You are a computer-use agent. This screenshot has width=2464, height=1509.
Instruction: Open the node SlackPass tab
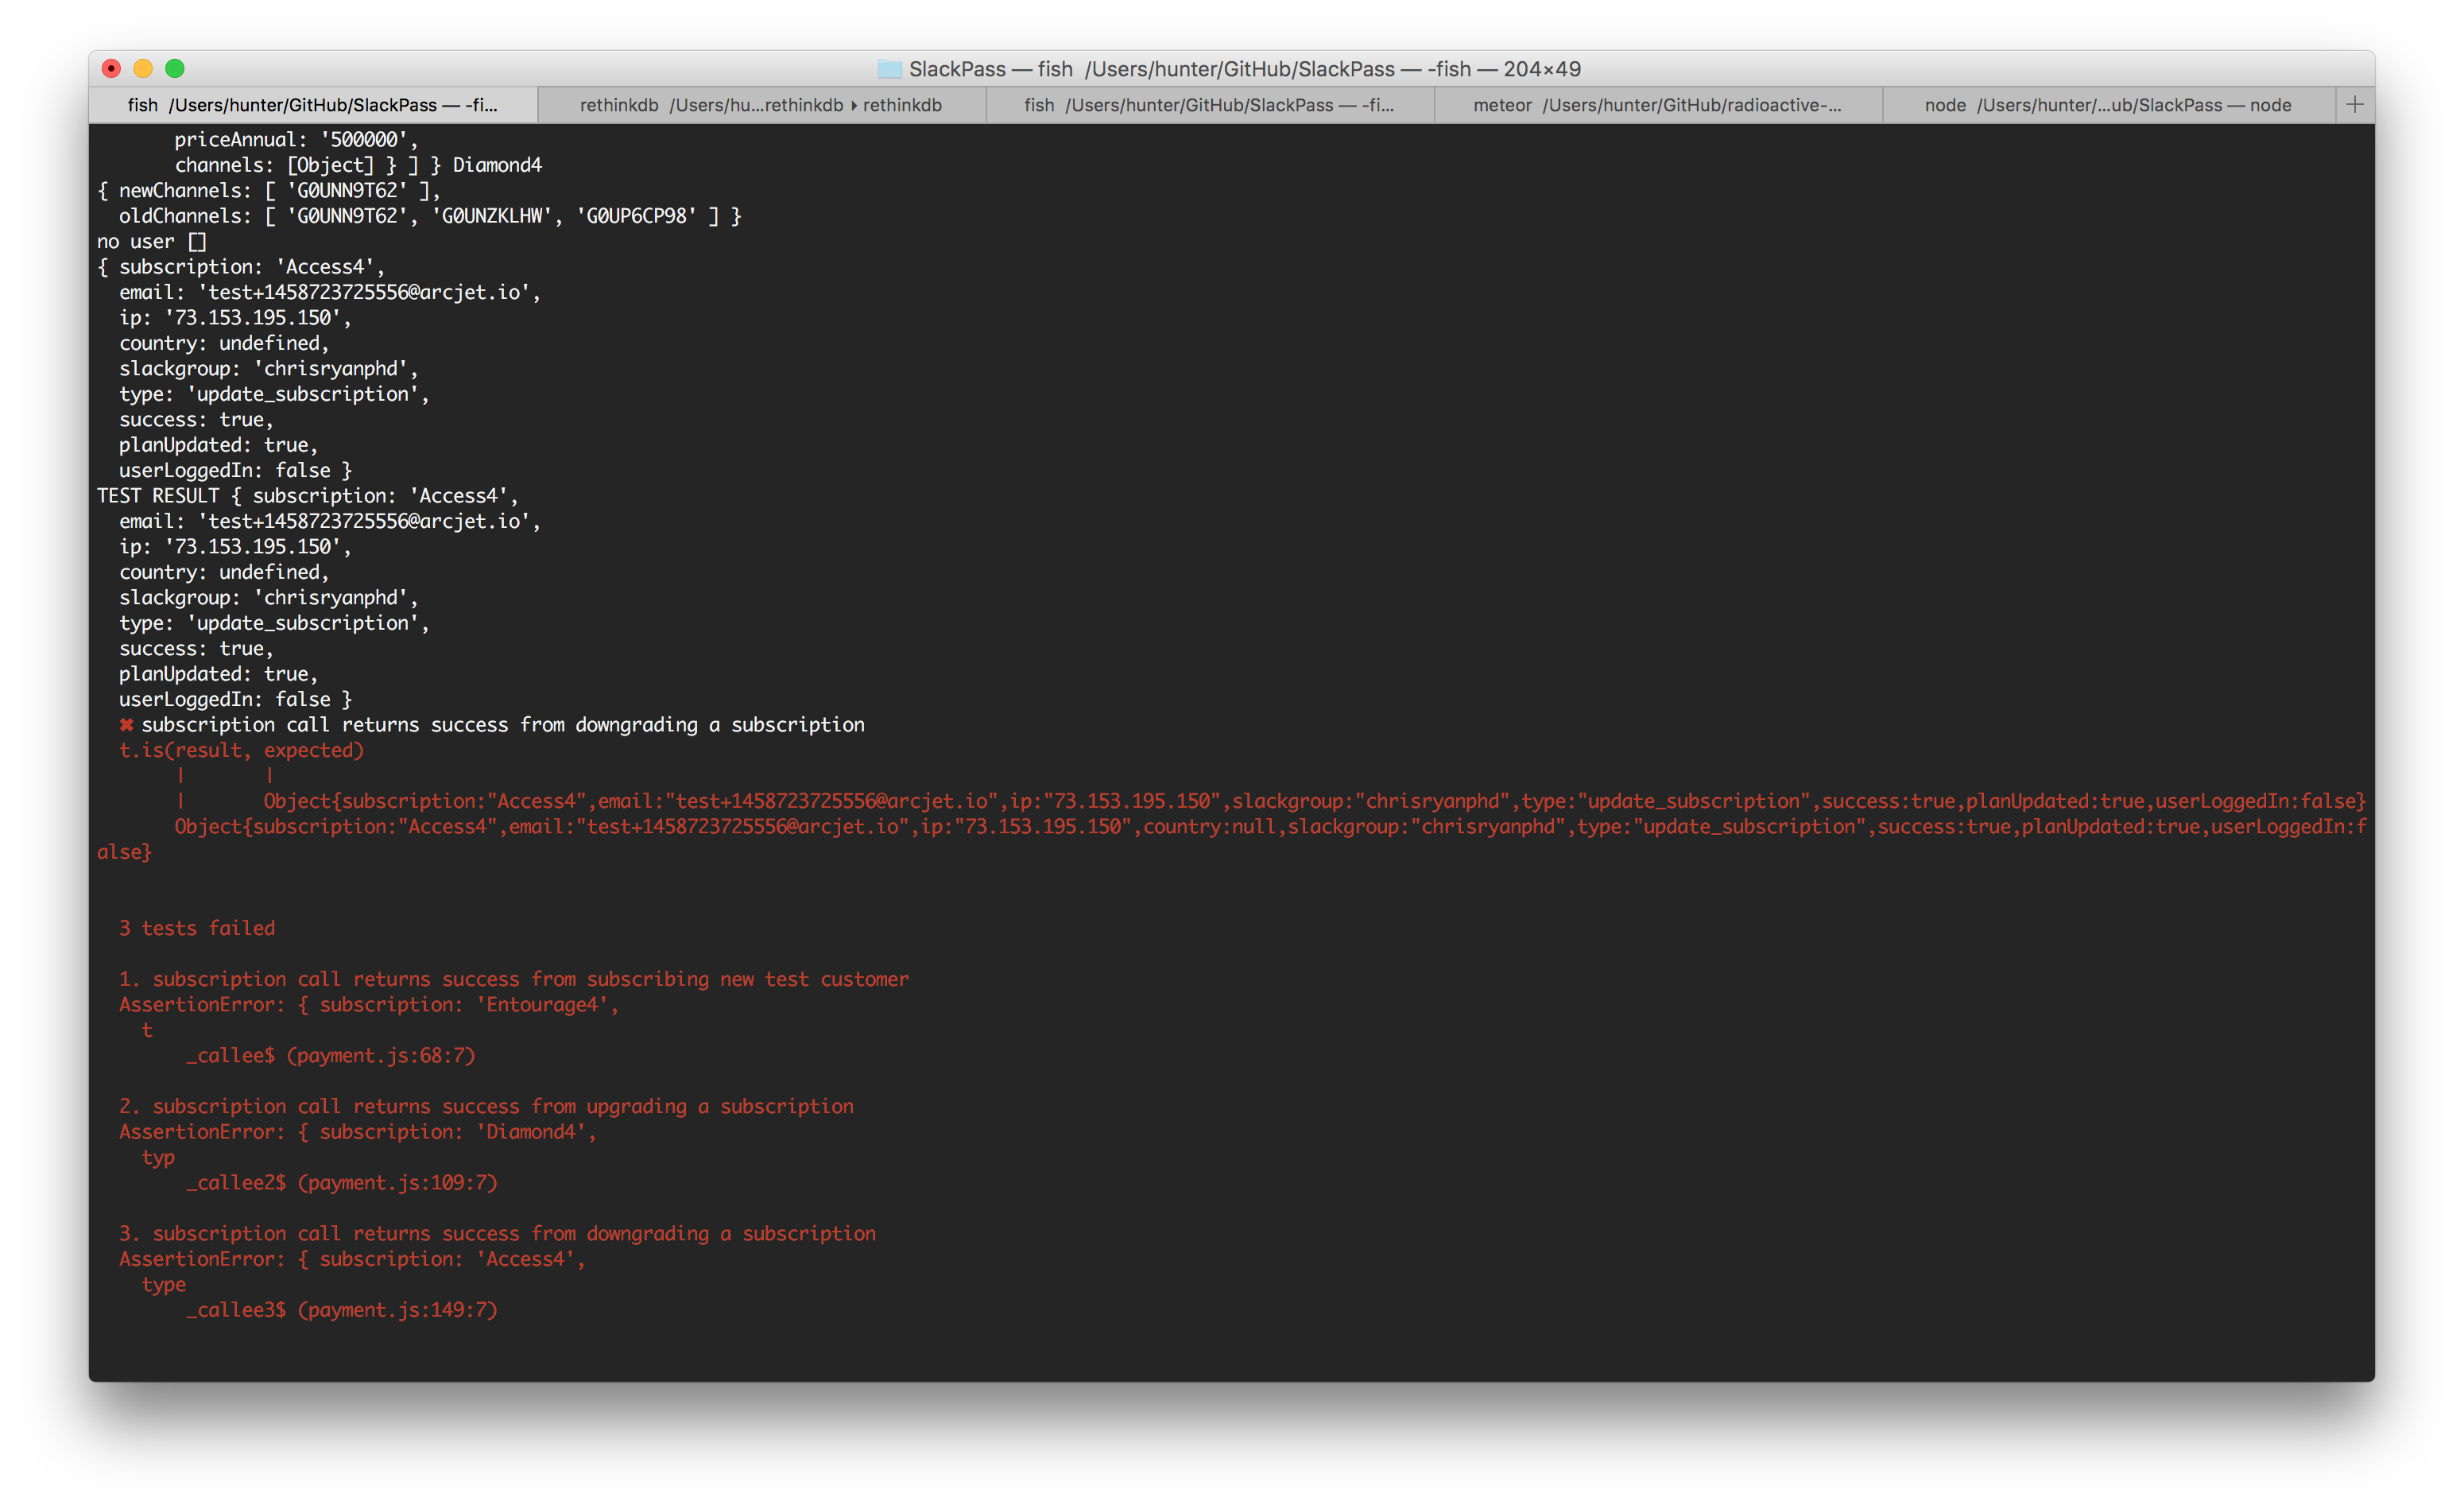point(2108,105)
